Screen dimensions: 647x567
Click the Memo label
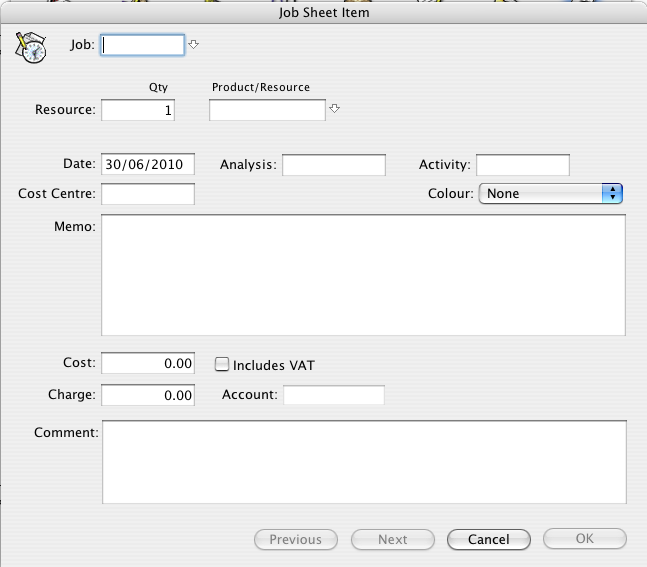(x=75, y=227)
